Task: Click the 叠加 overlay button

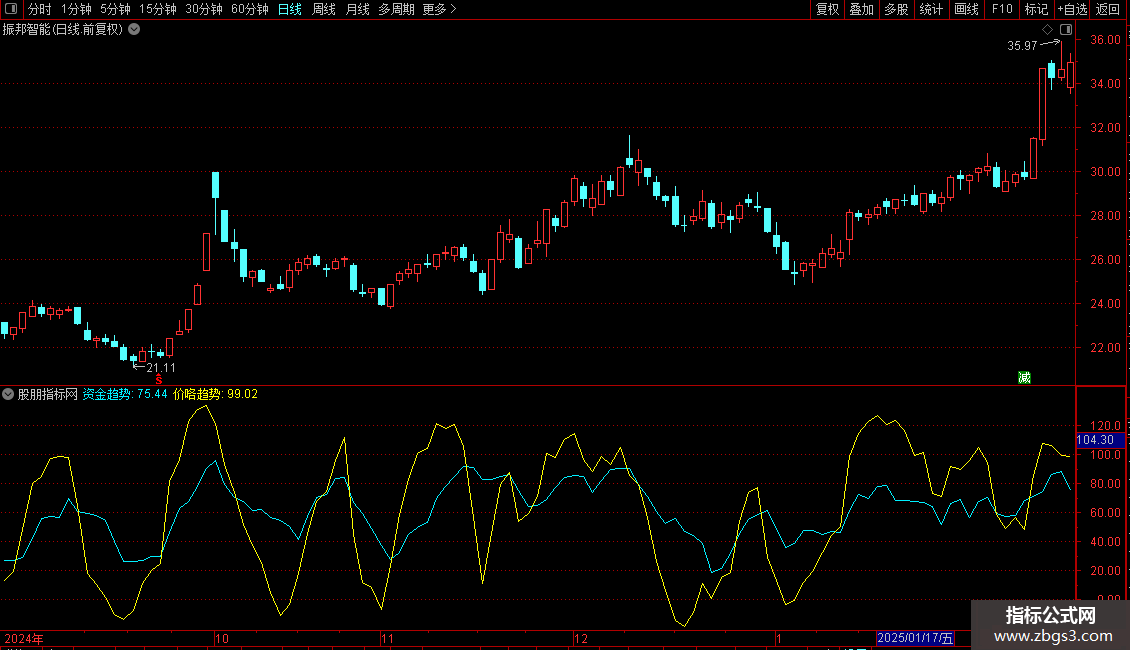Action: coord(861,9)
